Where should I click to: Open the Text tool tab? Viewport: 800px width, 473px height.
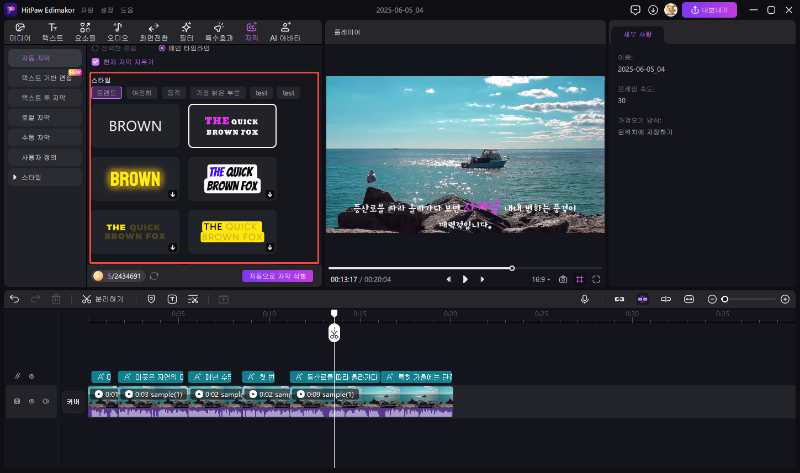53,30
